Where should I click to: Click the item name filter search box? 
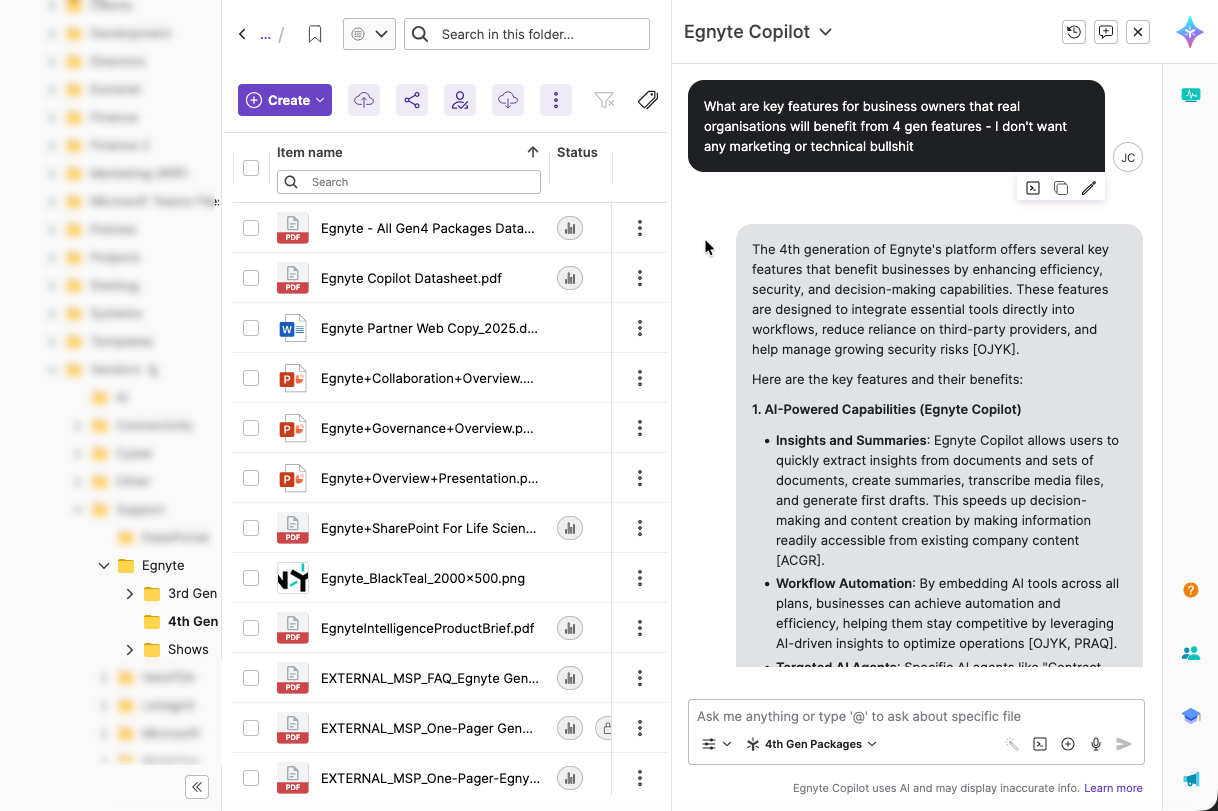pyautogui.click(x=409, y=182)
